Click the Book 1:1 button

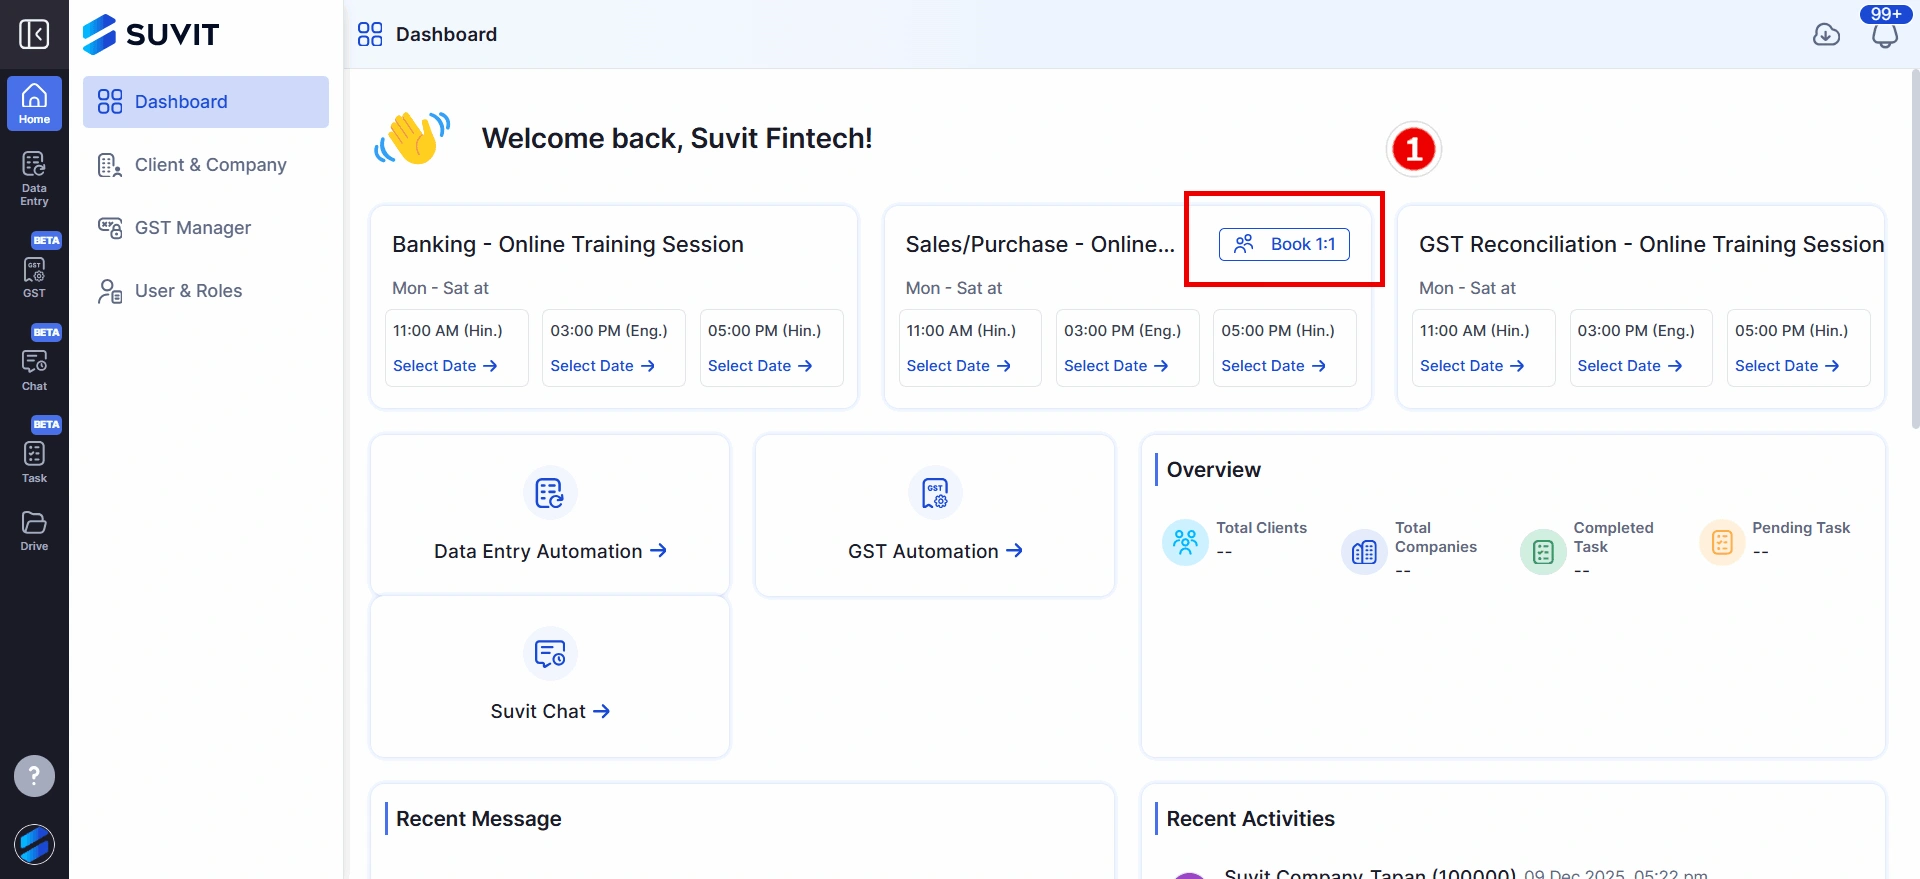[x=1284, y=244]
